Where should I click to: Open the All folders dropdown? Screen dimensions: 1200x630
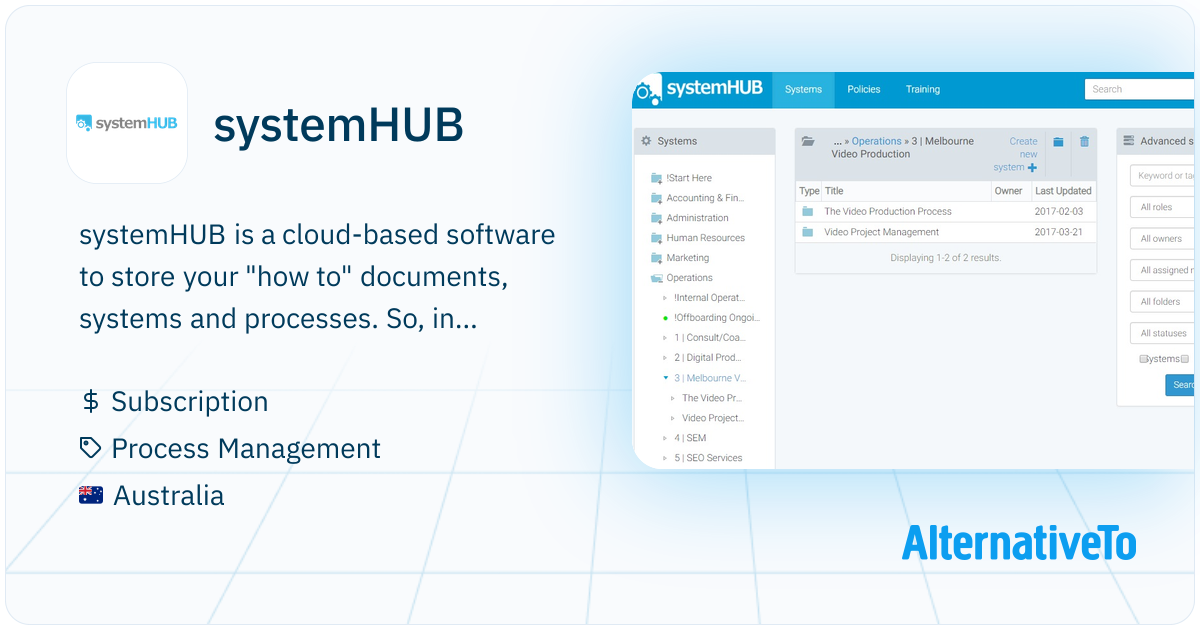(1162, 302)
